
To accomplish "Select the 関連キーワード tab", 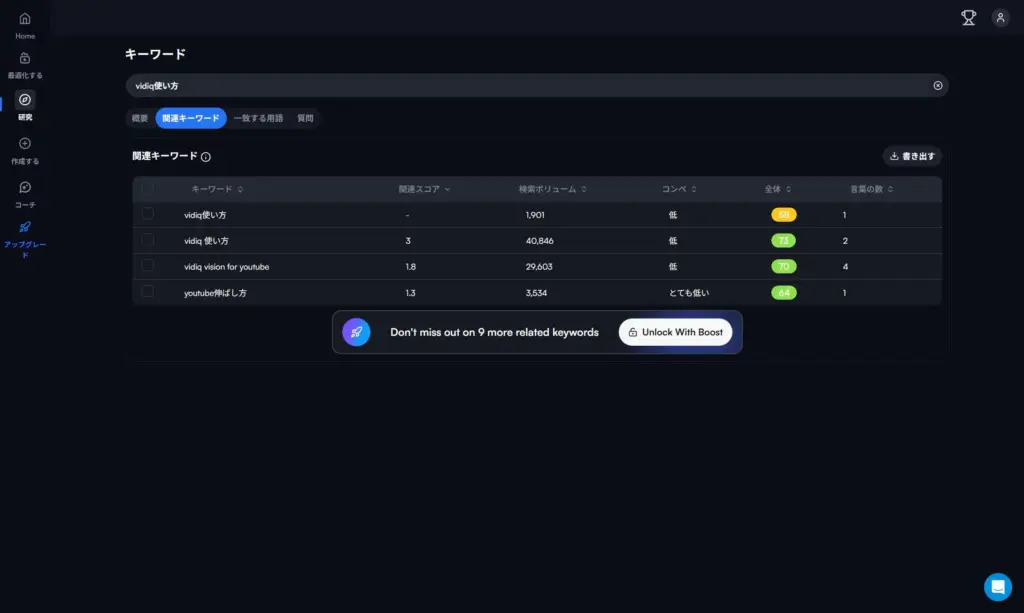I will click(x=191, y=118).
